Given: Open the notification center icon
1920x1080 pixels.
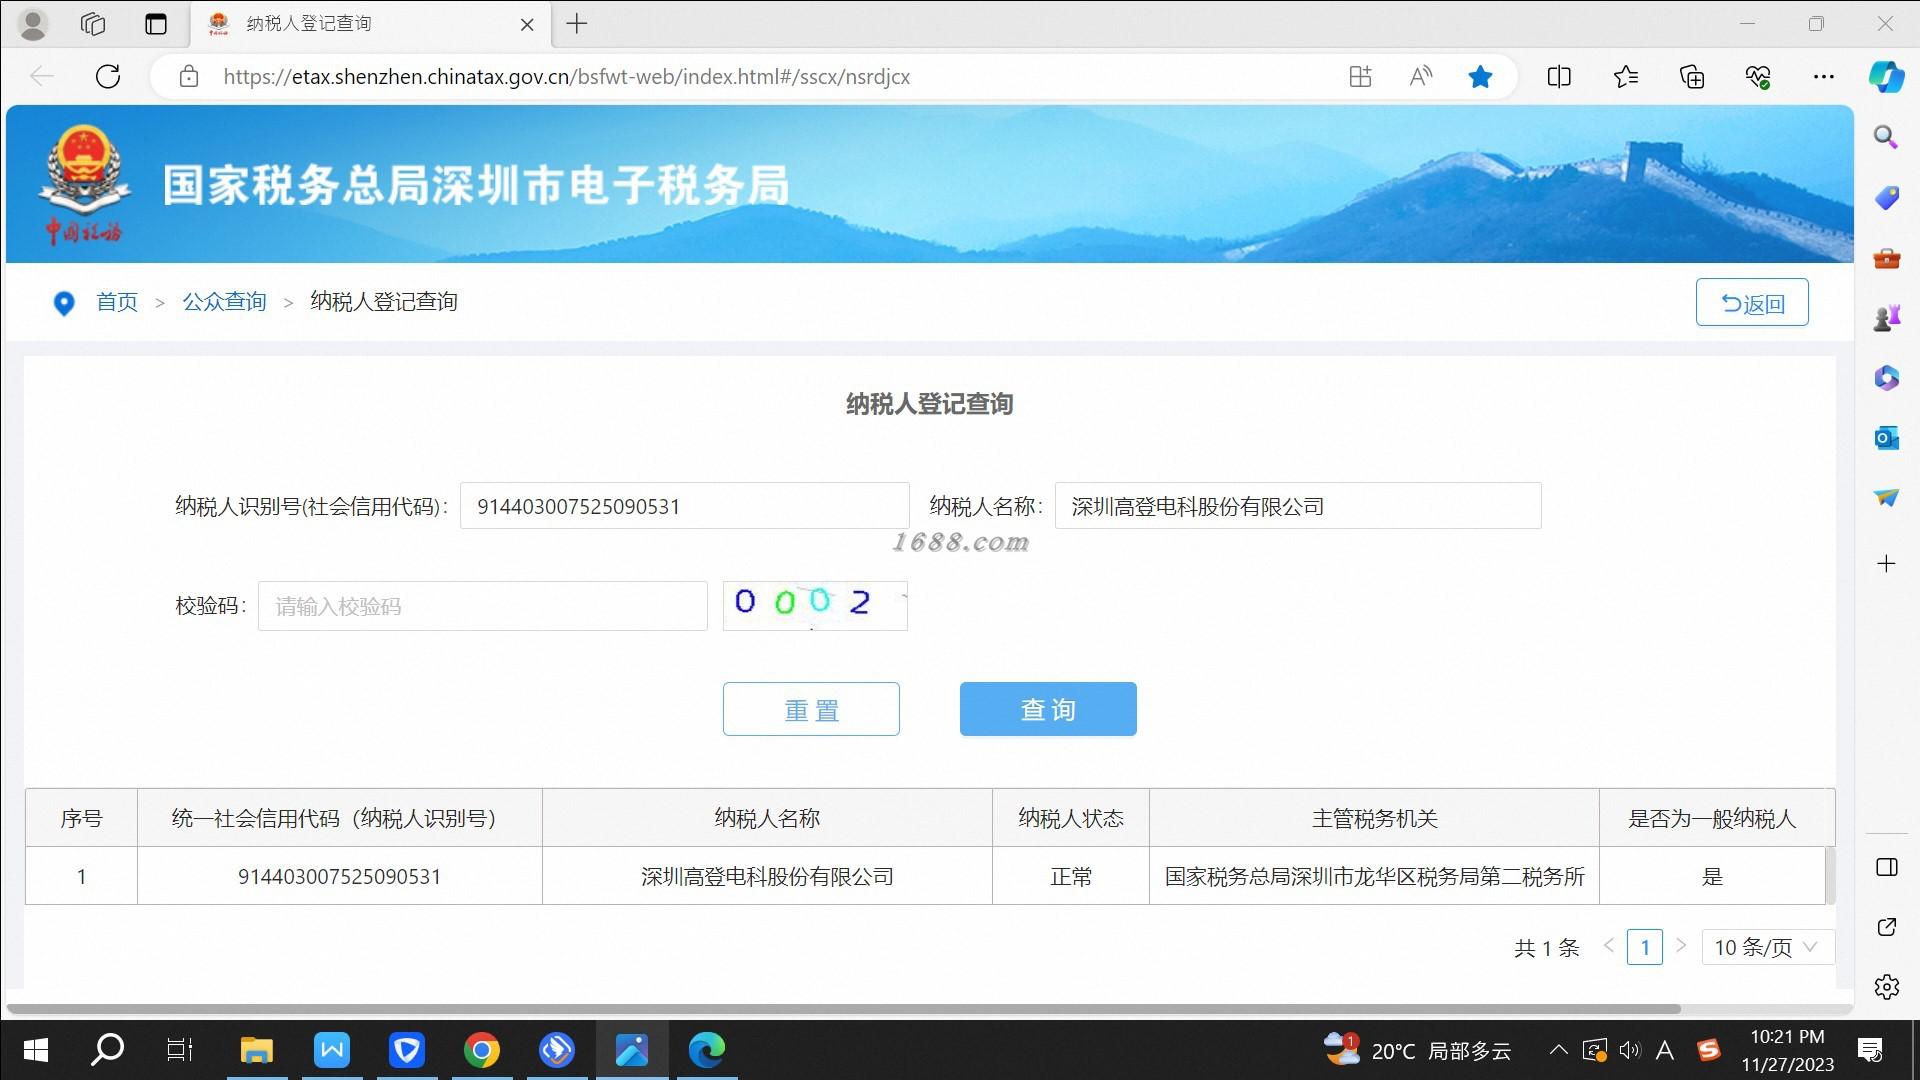Looking at the screenshot, I should [1870, 1050].
